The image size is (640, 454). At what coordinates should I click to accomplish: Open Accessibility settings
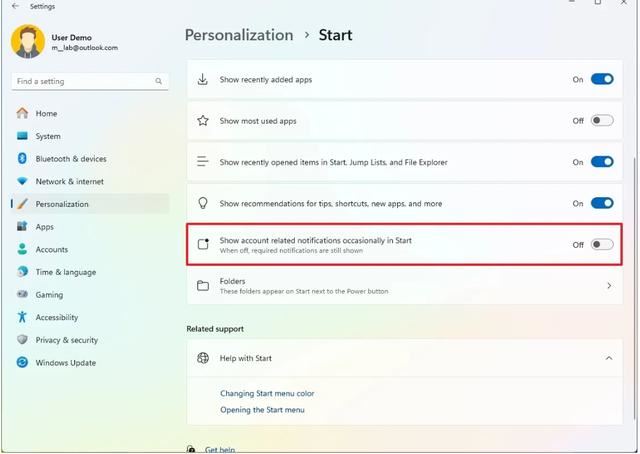56,317
